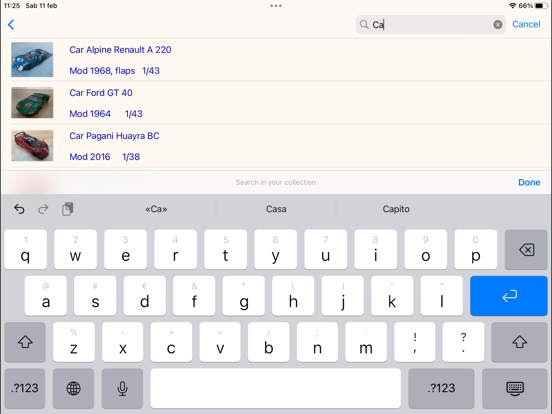Viewport: 552px width, 414px height.
Task: Tap the j key
Action: (343, 296)
